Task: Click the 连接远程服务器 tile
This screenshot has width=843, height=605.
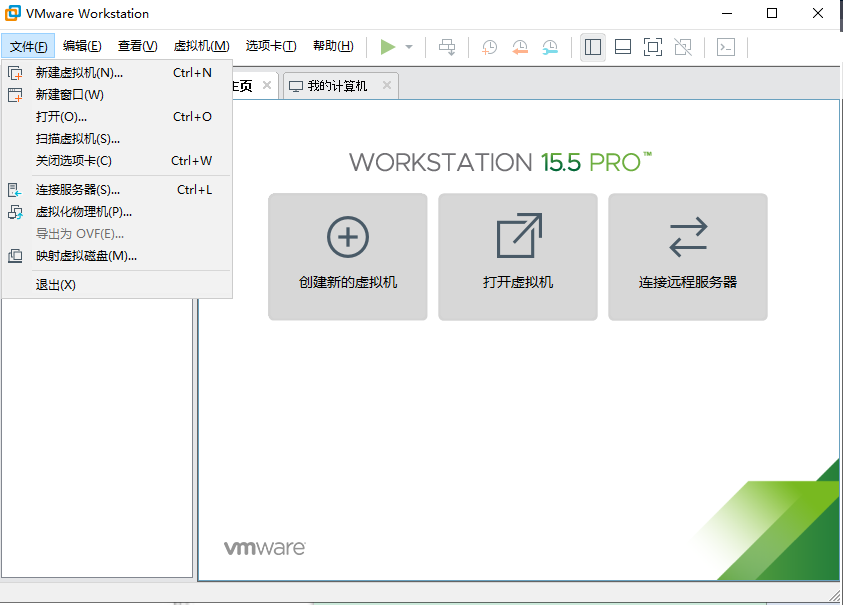Action: click(688, 257)
